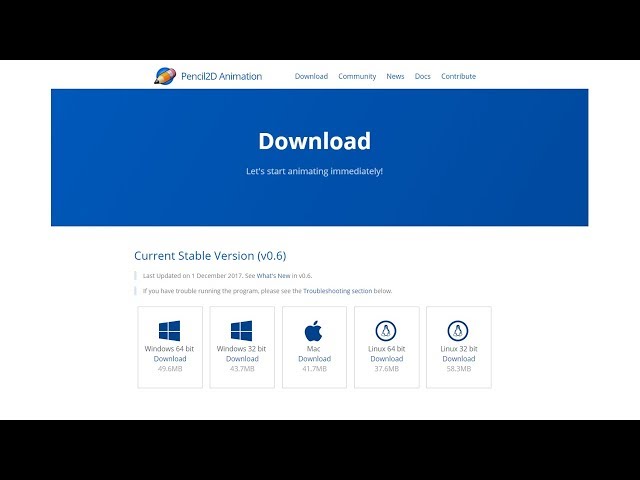Viewport: 640px width, 480px height.
Task: Click the Linux 32 bit penguin icon
Action: click(x=458, y=331)
